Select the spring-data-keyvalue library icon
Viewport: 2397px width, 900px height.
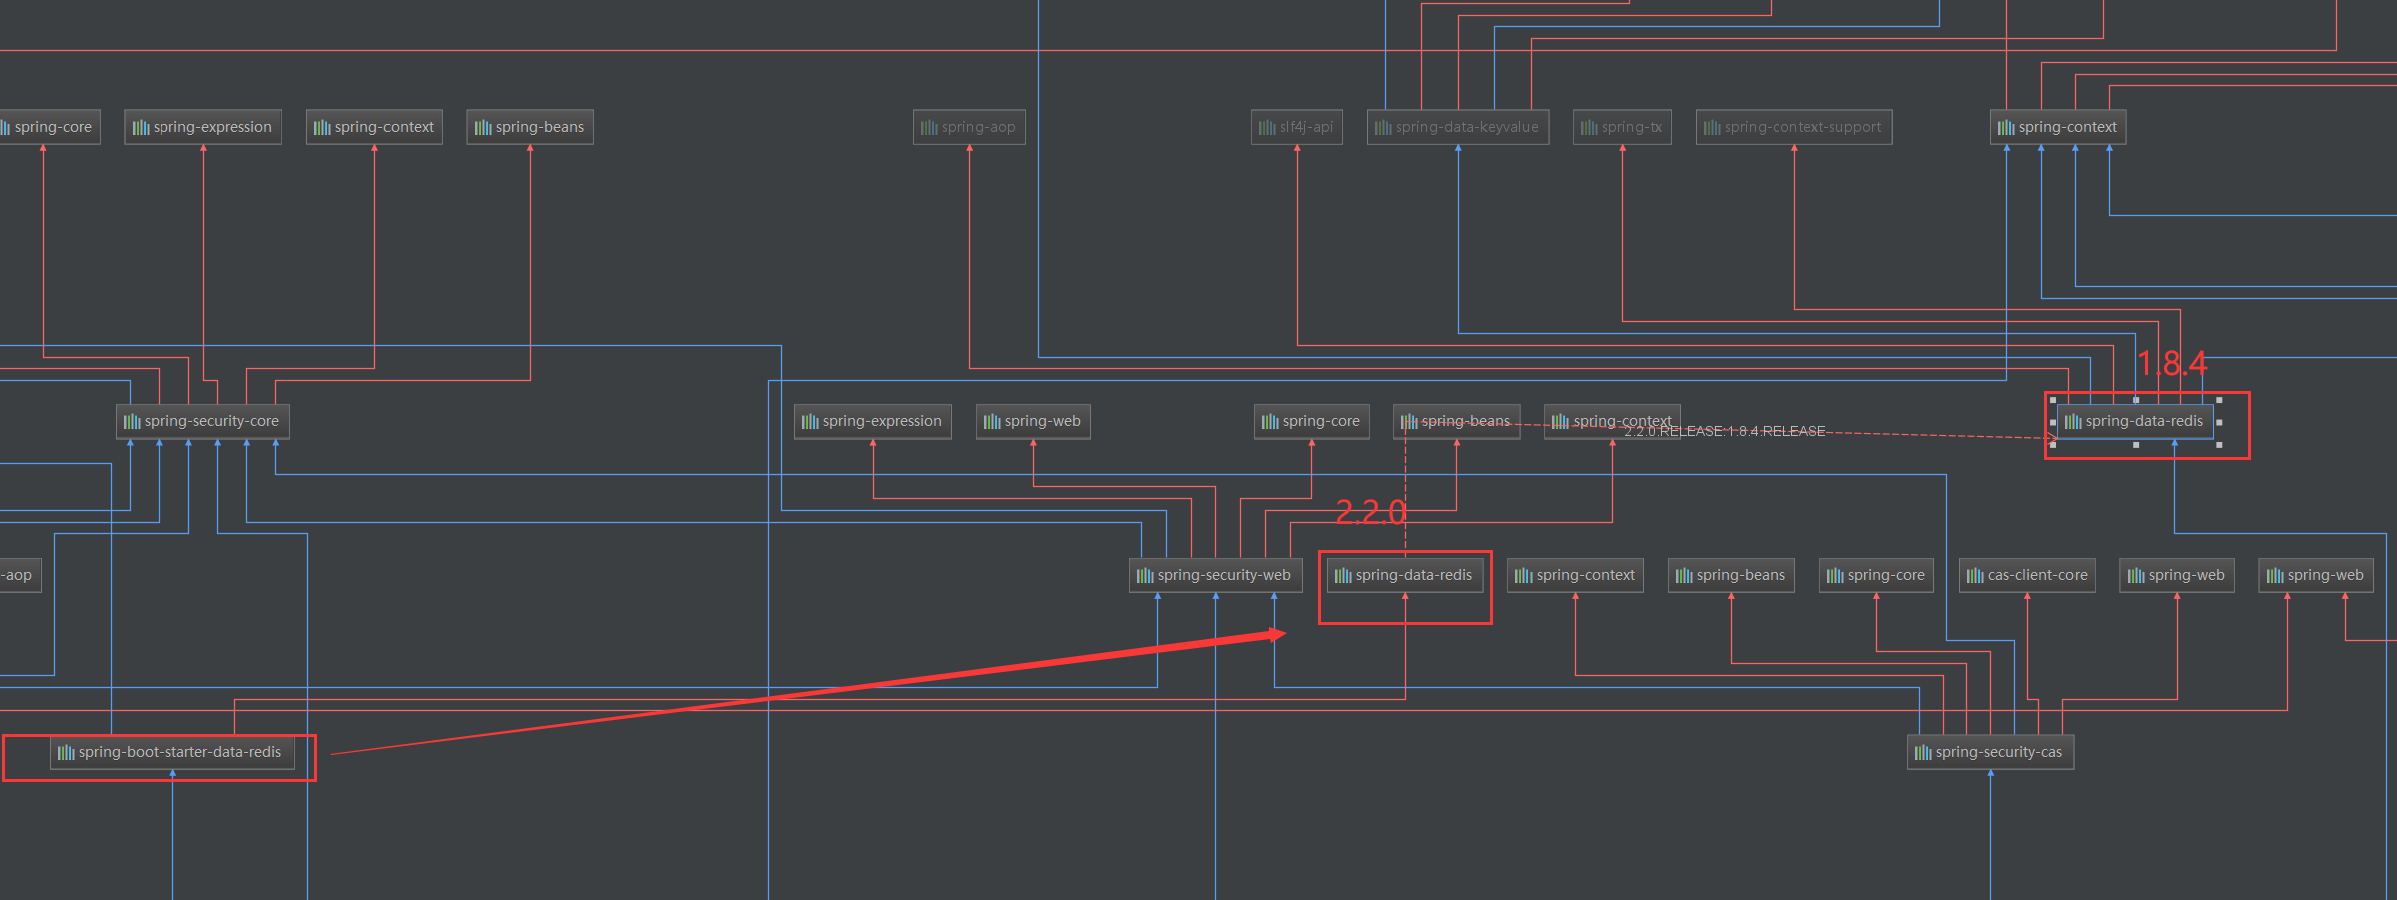pos(1383,128)
